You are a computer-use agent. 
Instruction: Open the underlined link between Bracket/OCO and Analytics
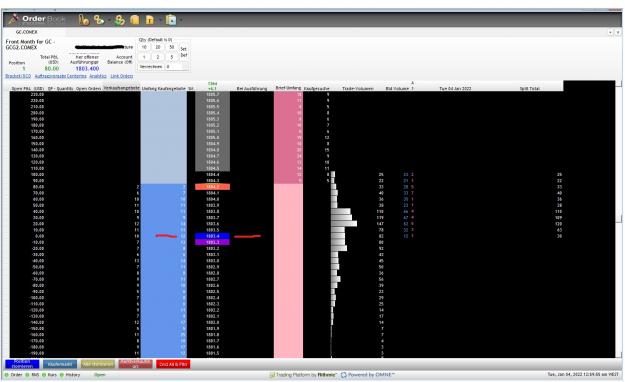[60, 76]
